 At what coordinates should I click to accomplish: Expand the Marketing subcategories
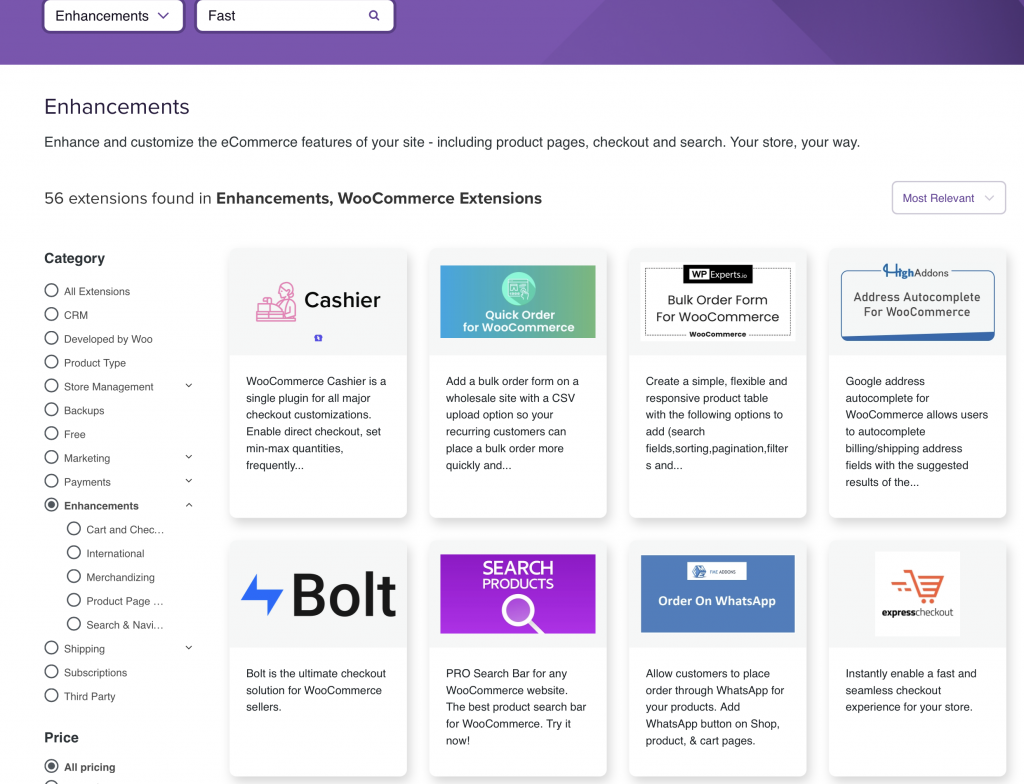coord(189,457)
